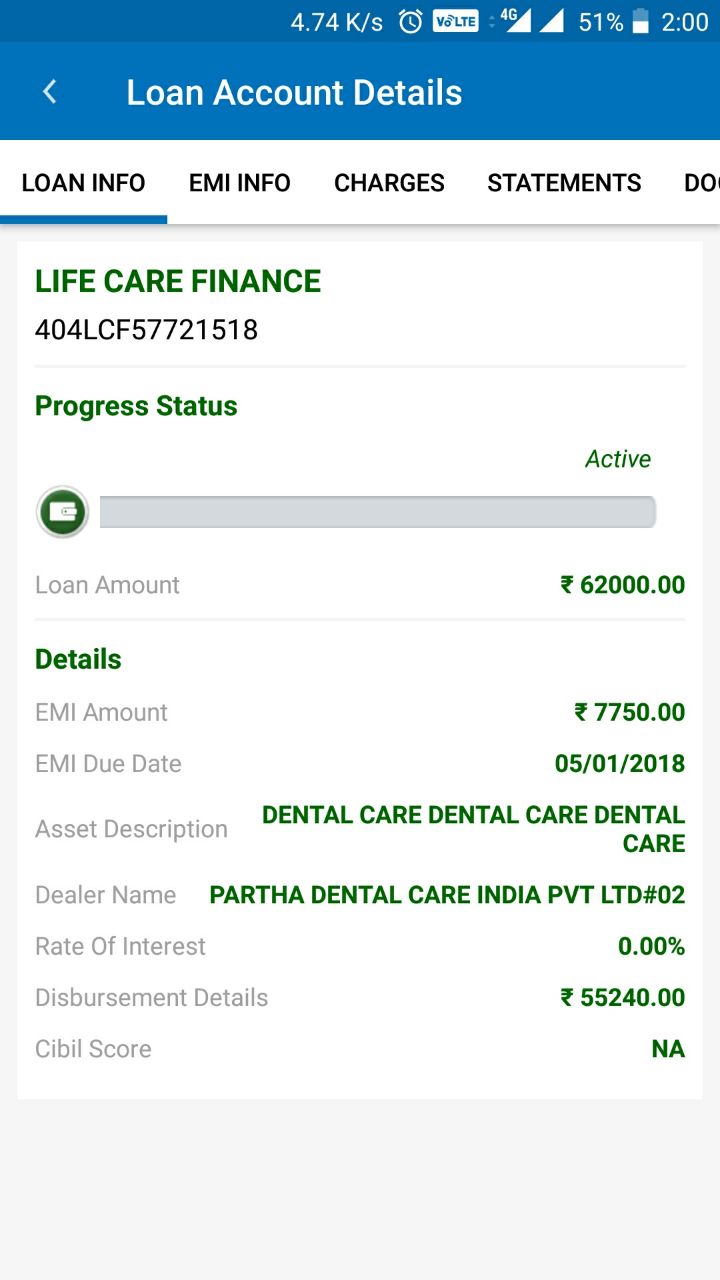Screen dimensions: 720x1280
Task: Open the CHARGES tab
Action: tap(389, 183)
